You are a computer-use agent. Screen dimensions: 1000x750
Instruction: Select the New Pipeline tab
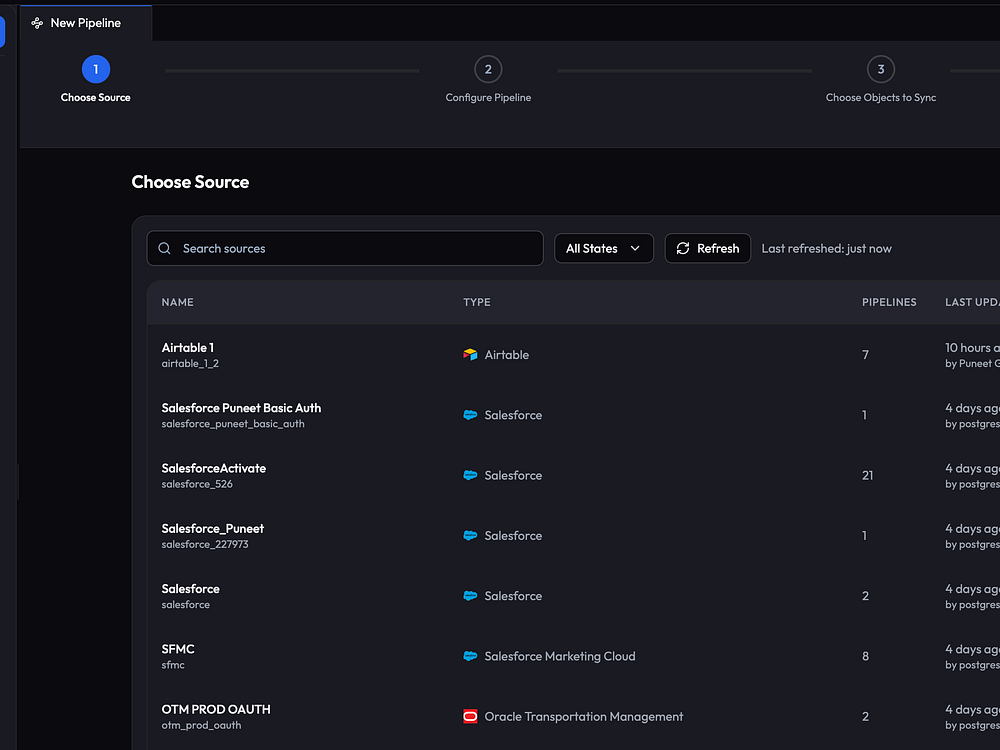(x=85, y=23)
